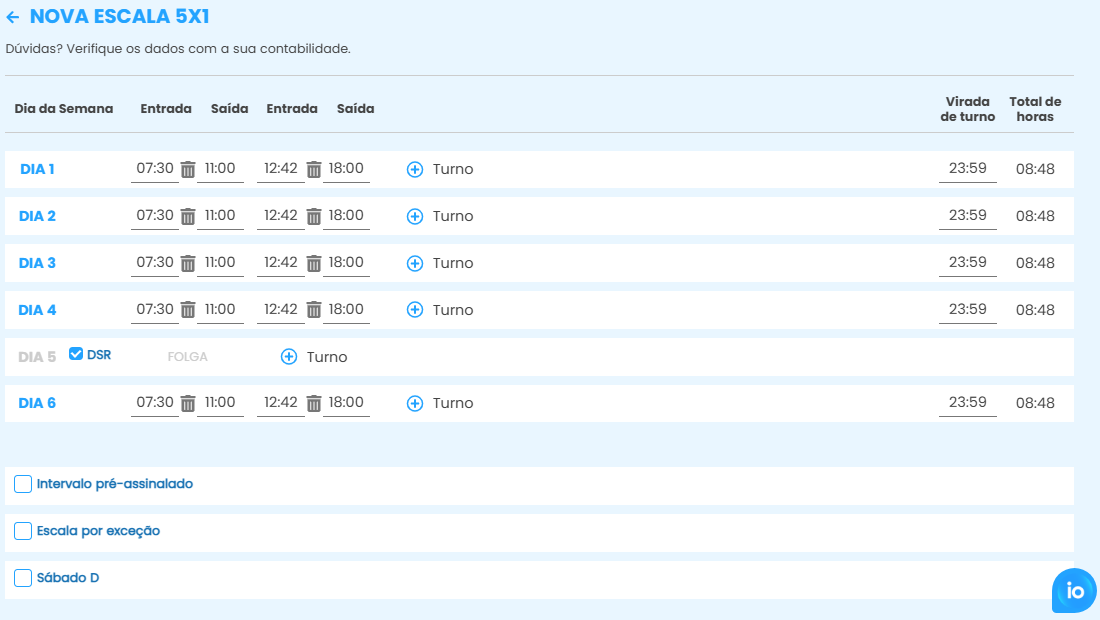Delete the first shift of DIA 1
Image resolution: width=1100 pixels, height=620 pixels.
coord(188,170)
